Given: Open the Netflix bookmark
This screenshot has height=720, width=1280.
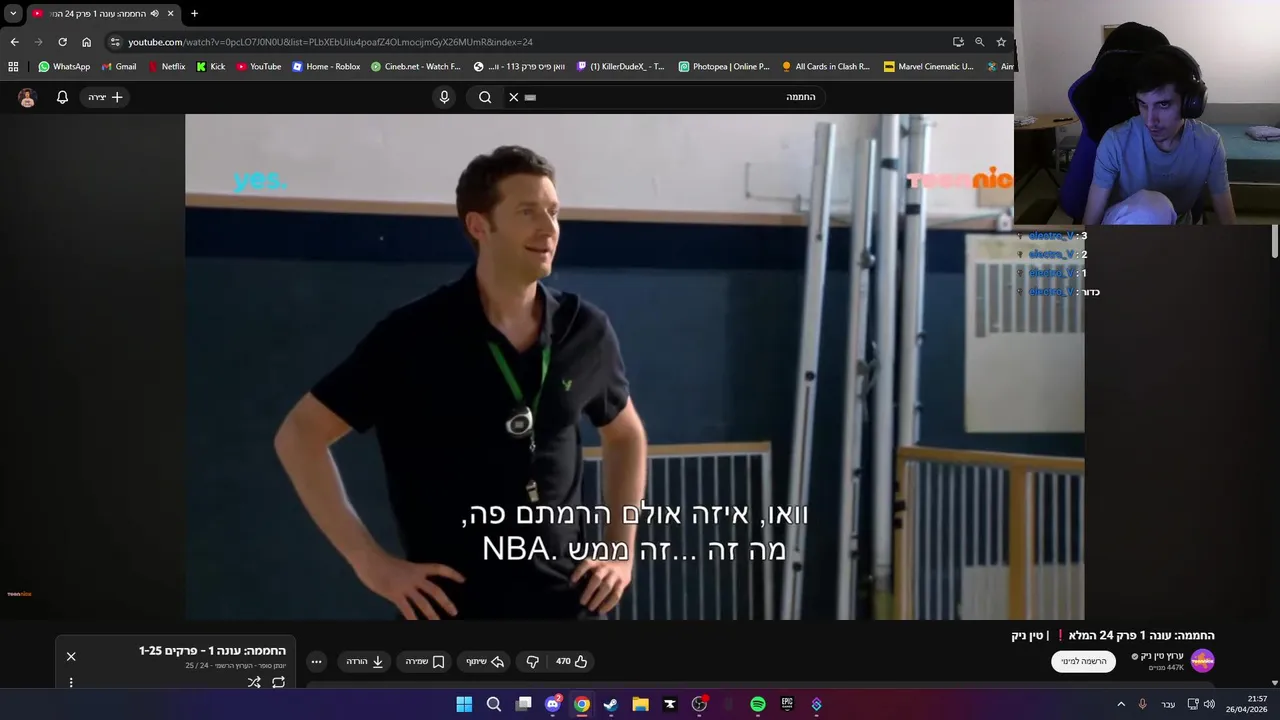Looking at the screenshot, I should [x=166, y=67].
